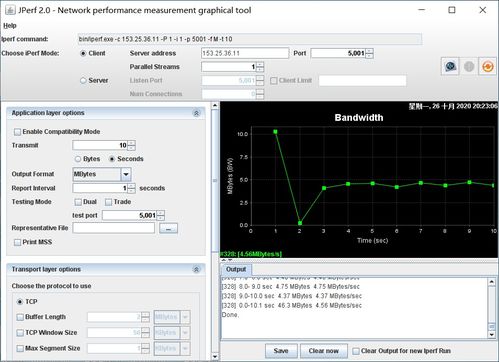Check the Print MSS option
This screenshot has width=499, height=362.
click(x=17, y=242)
